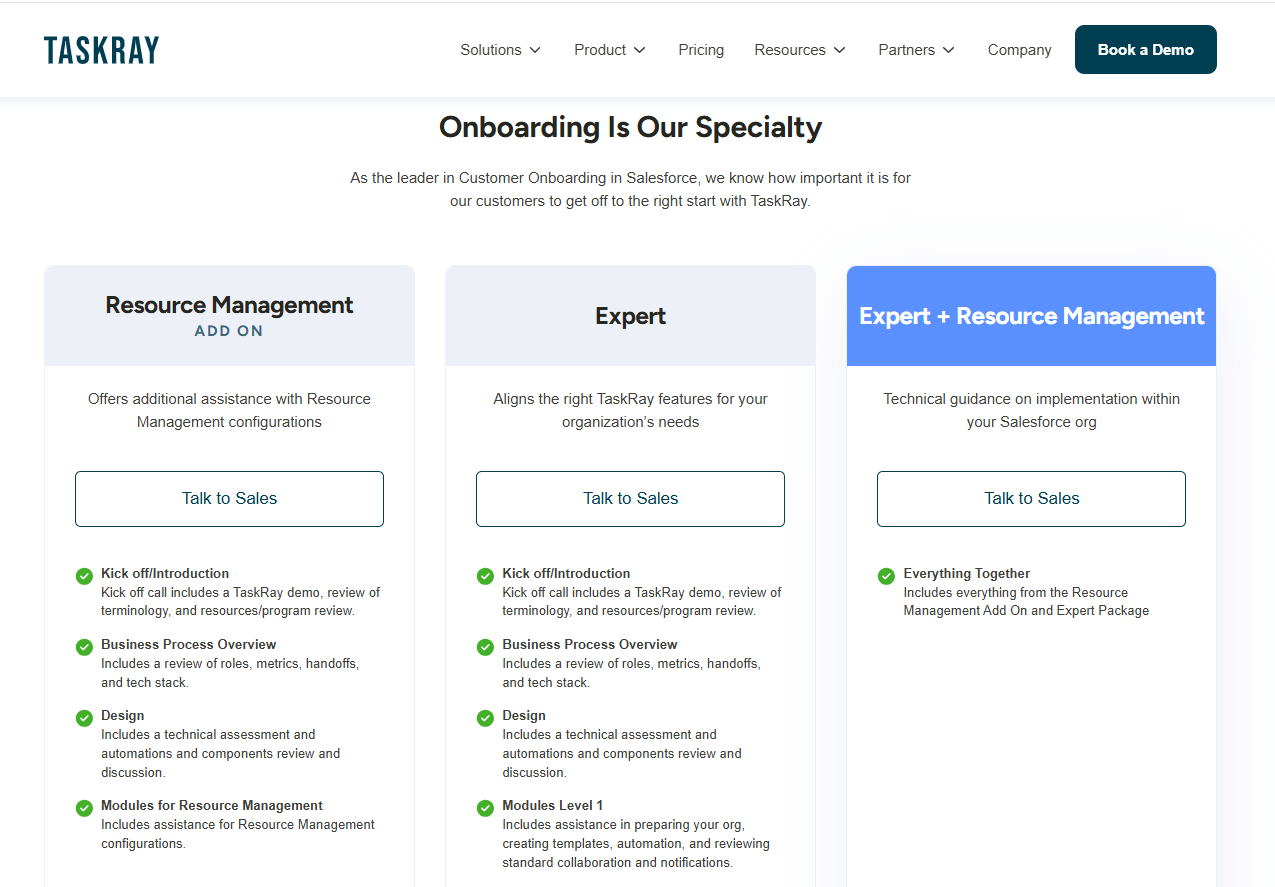
Task: Click checkmark icon beside Everything Together
Action: (x=886, y=576)
